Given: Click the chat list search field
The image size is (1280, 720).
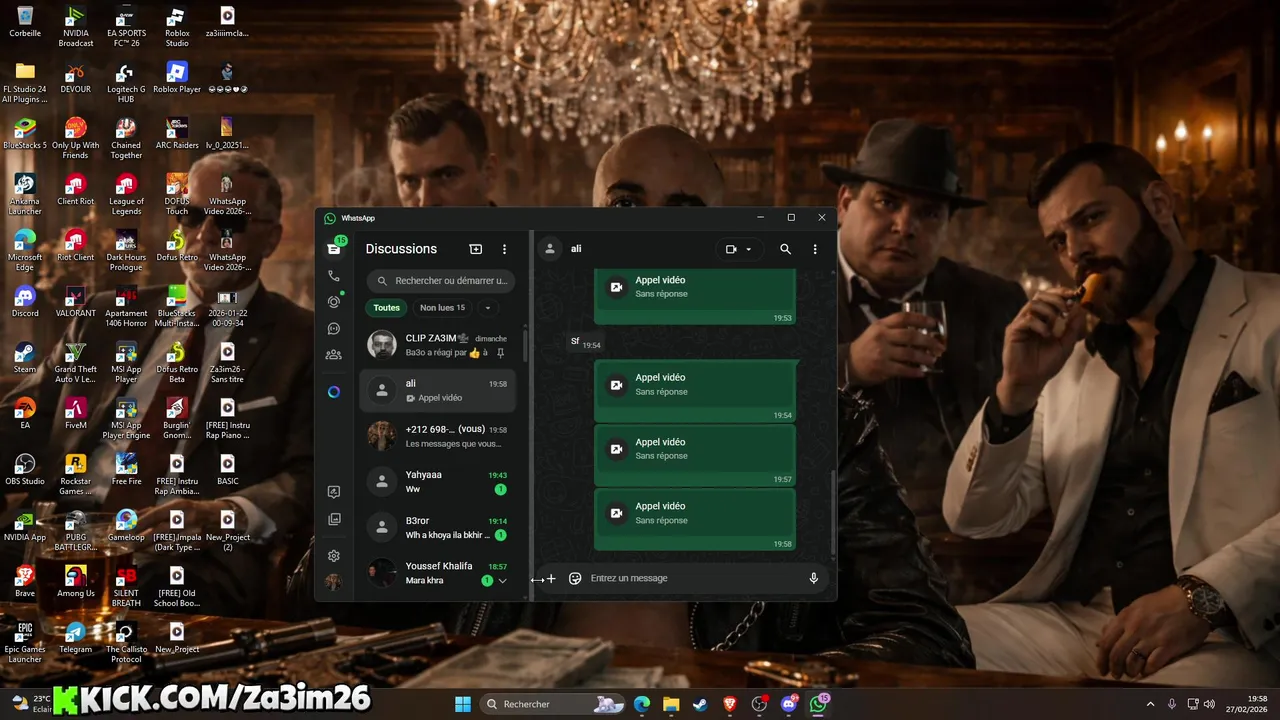Looking at the screenshot, I should 441,281.
